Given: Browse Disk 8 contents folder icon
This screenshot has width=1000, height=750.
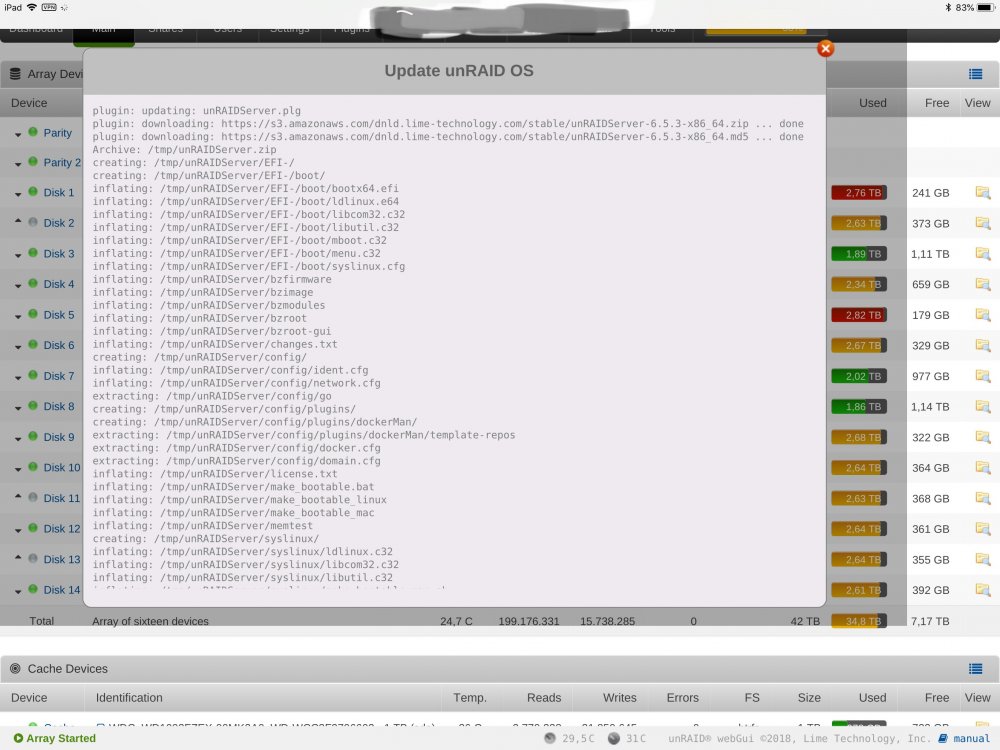Looking at the screenshot, I should coord(983,407).
